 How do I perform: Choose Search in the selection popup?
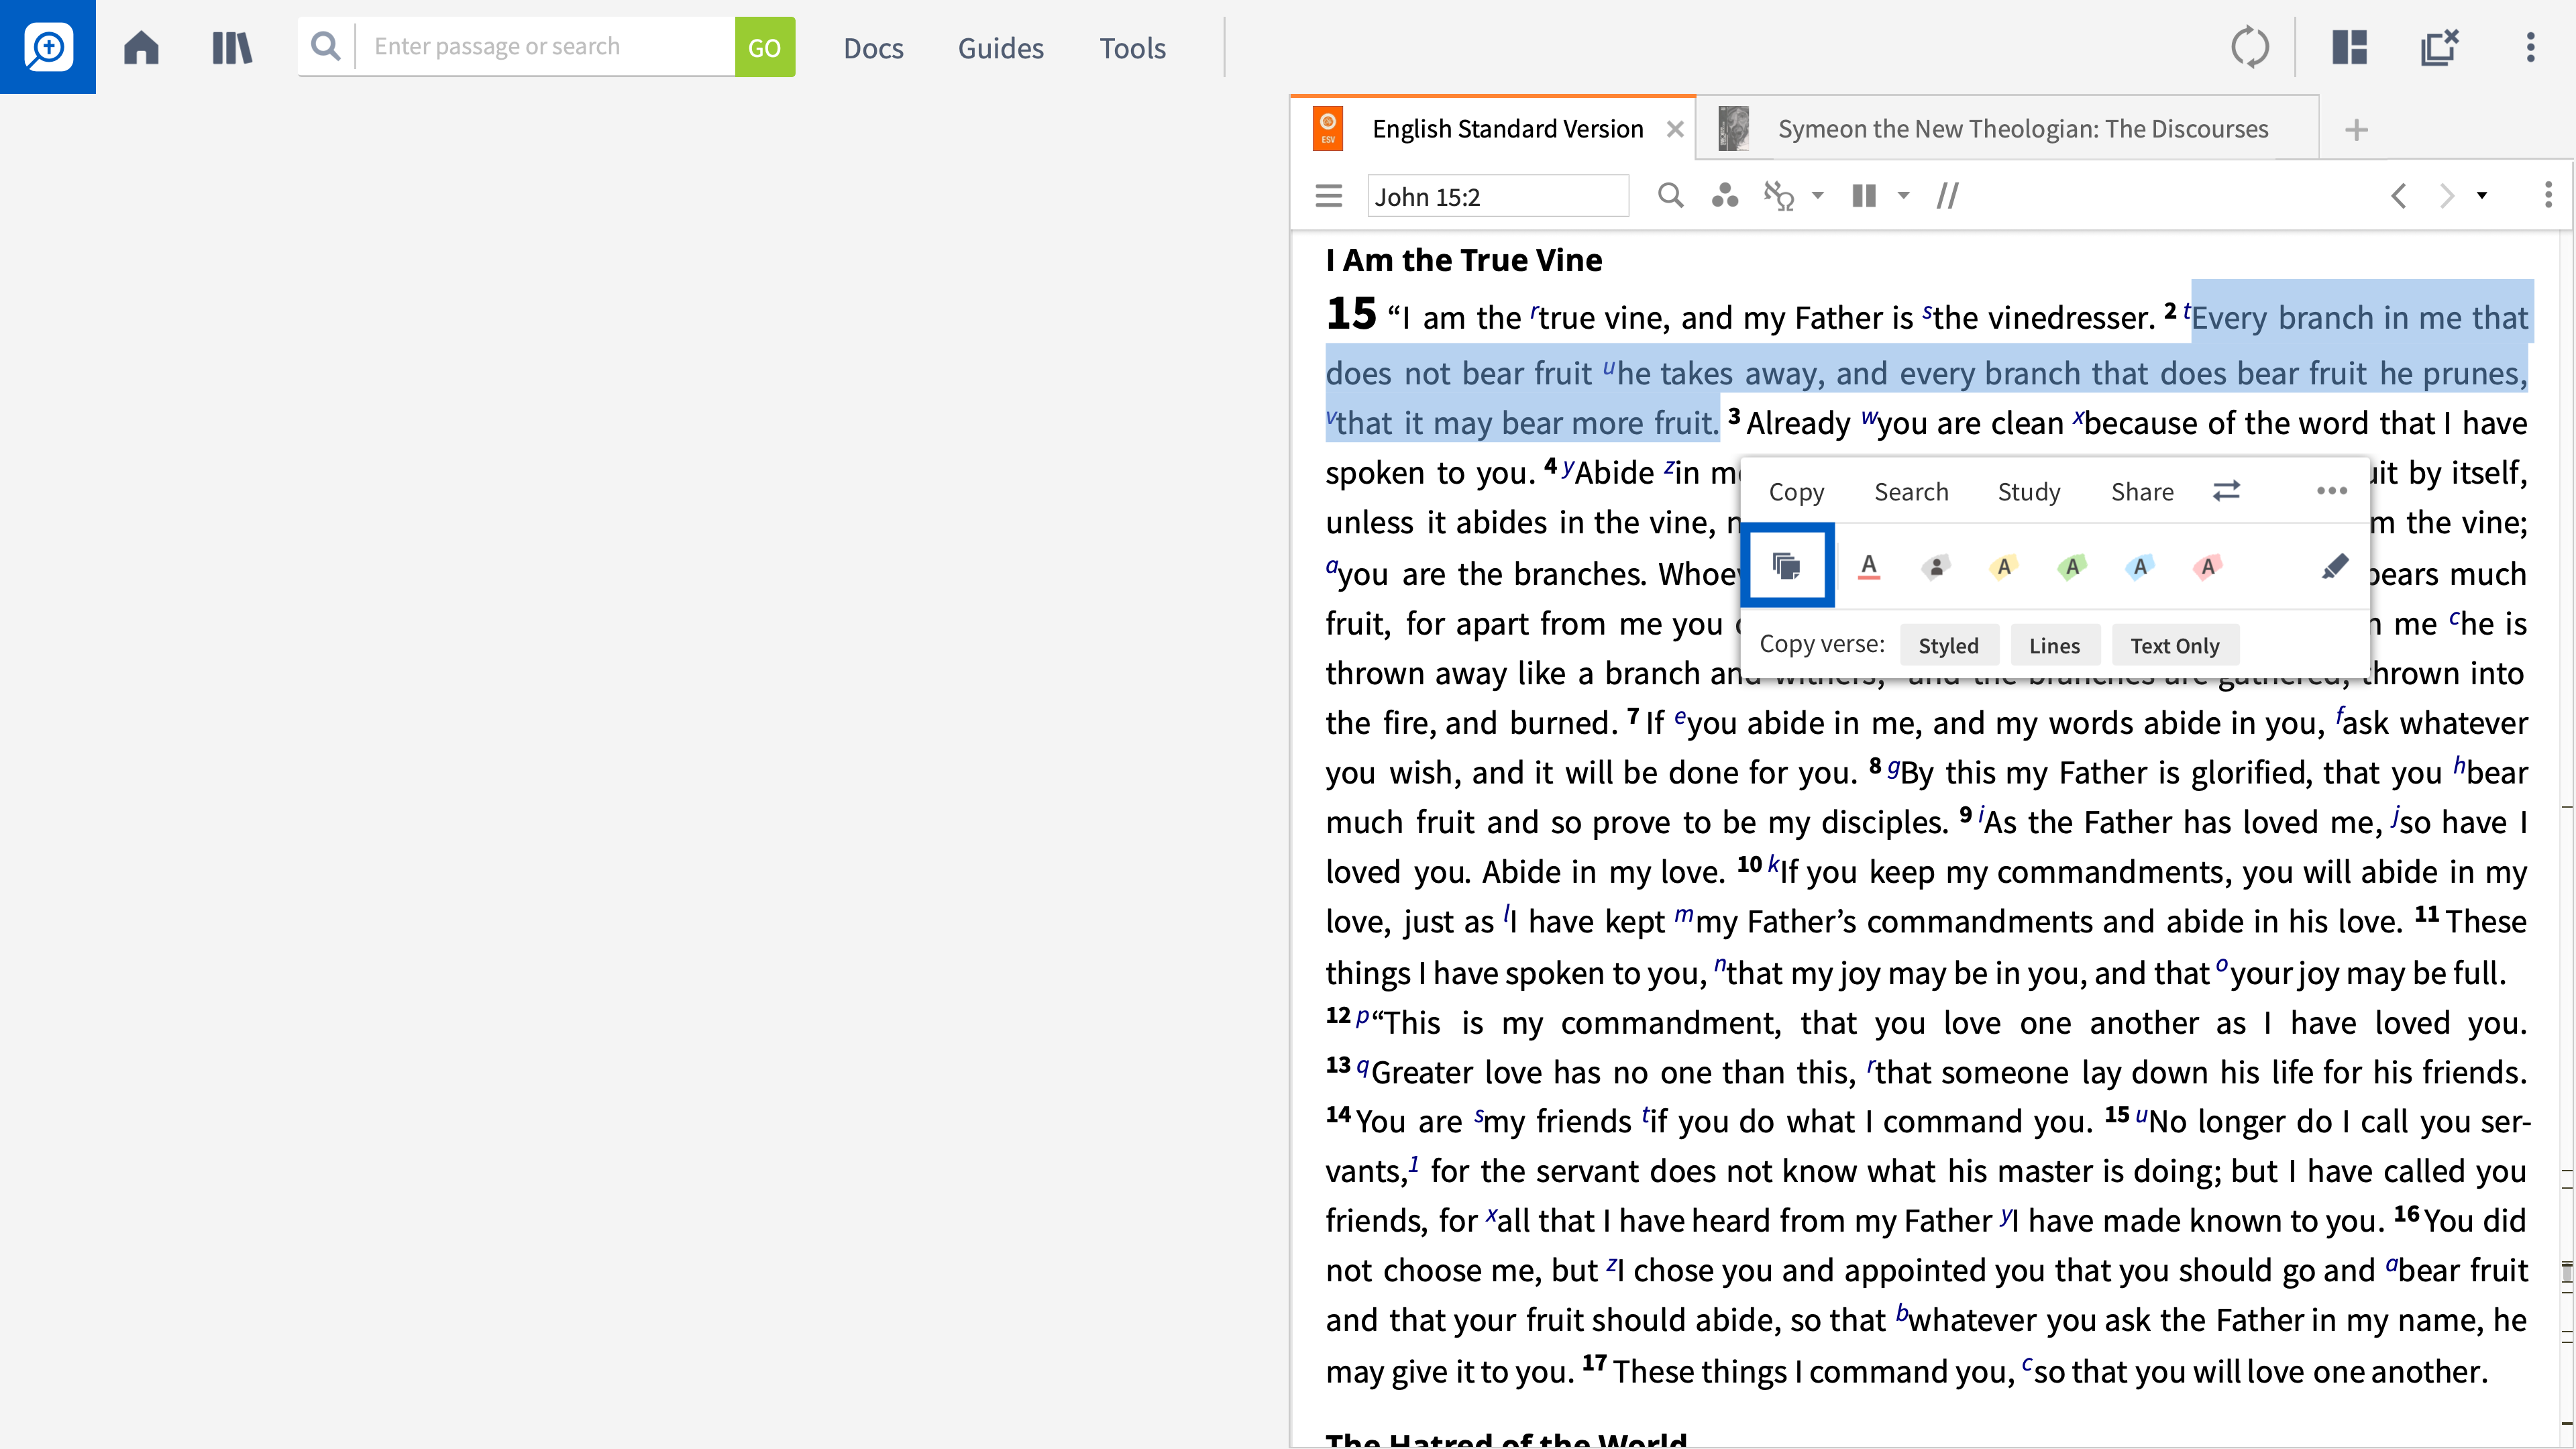pos(1911,492)
